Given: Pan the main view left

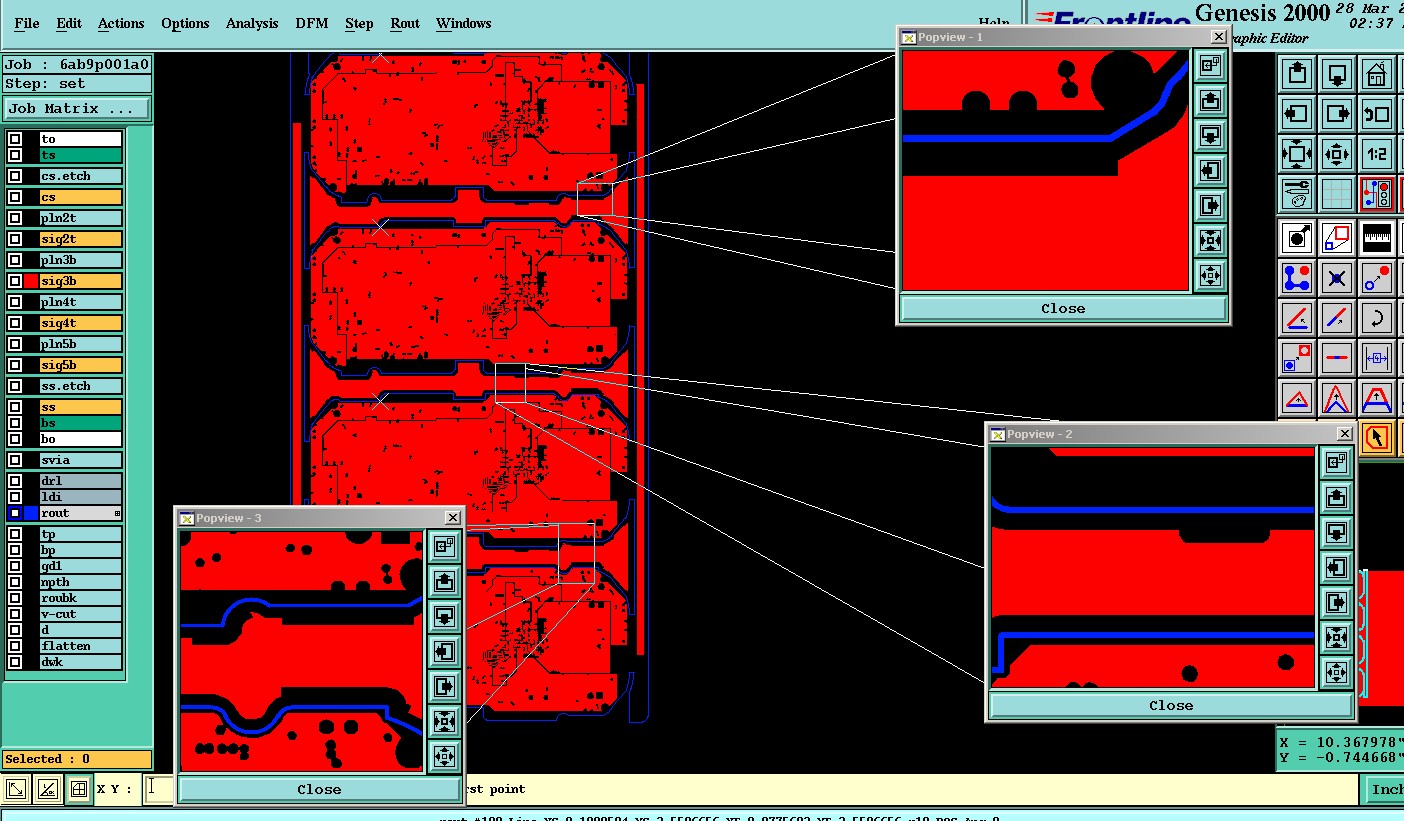Looking at the screenshot, I should [x=1297, y=114].
